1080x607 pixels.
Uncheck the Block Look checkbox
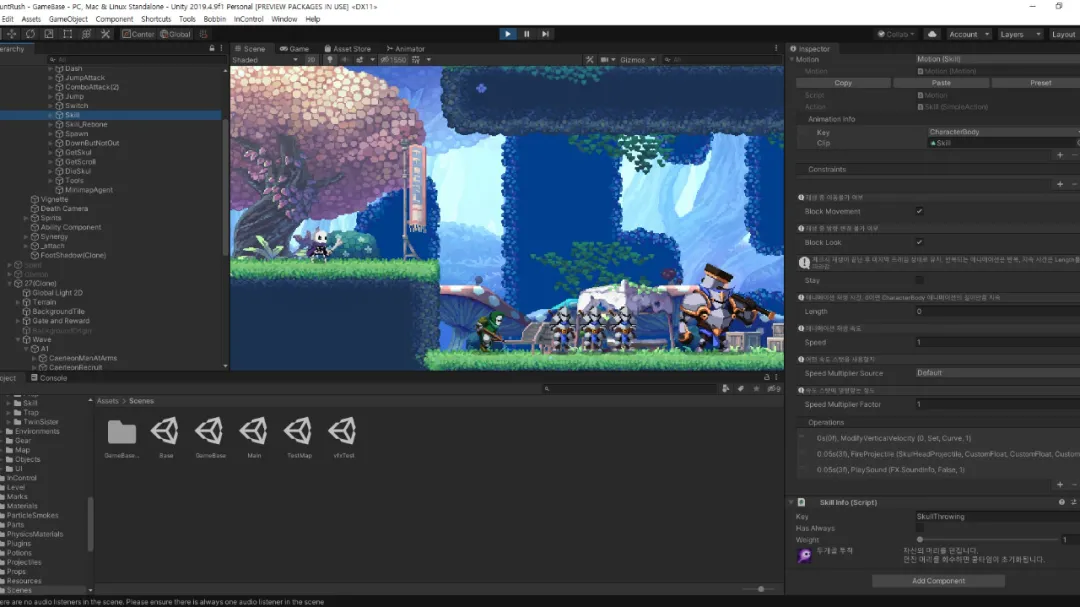pyautogui.click(x=919, y=242)
